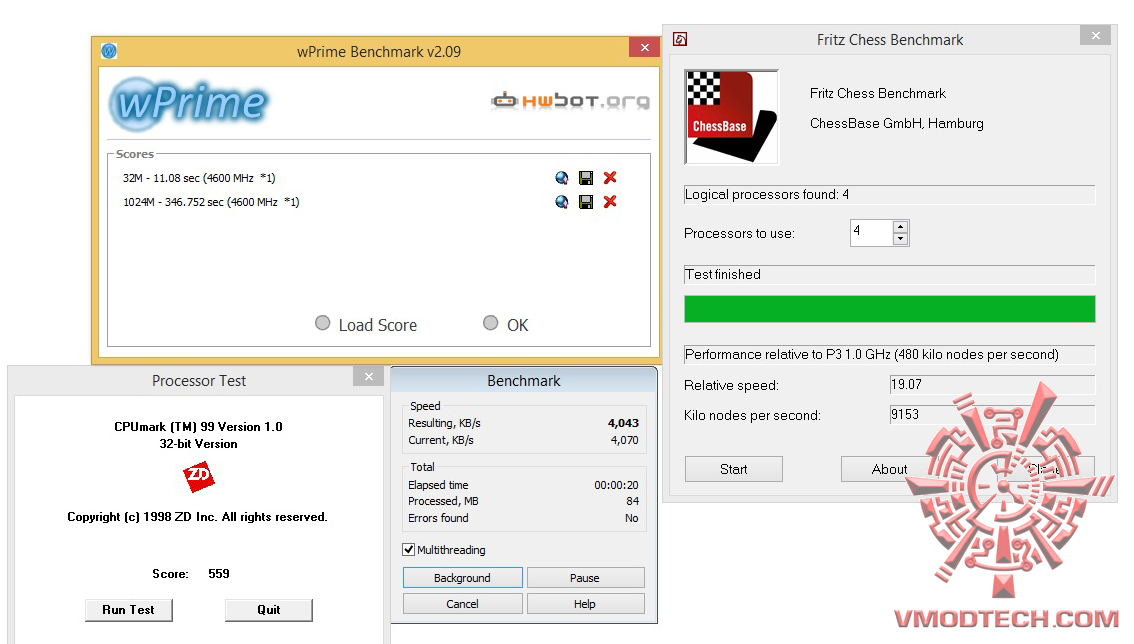
Task: Click the Resulting KB/s value 4,043
Action: [623, 423]
